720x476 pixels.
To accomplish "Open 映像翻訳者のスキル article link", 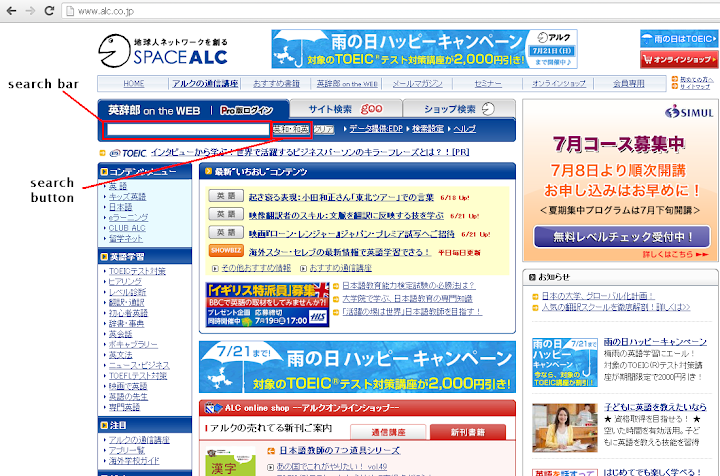I will click(x=346, y=215).
